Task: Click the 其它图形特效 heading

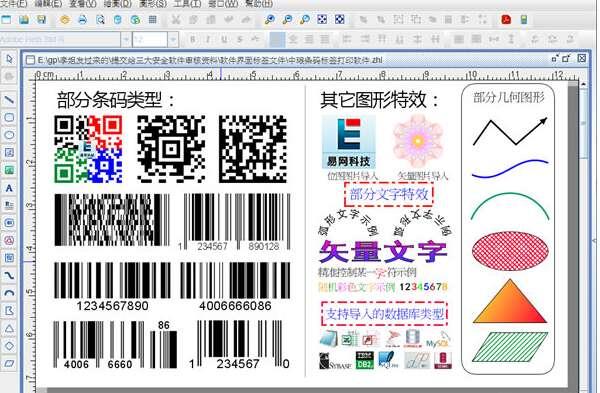Action: 380,100
